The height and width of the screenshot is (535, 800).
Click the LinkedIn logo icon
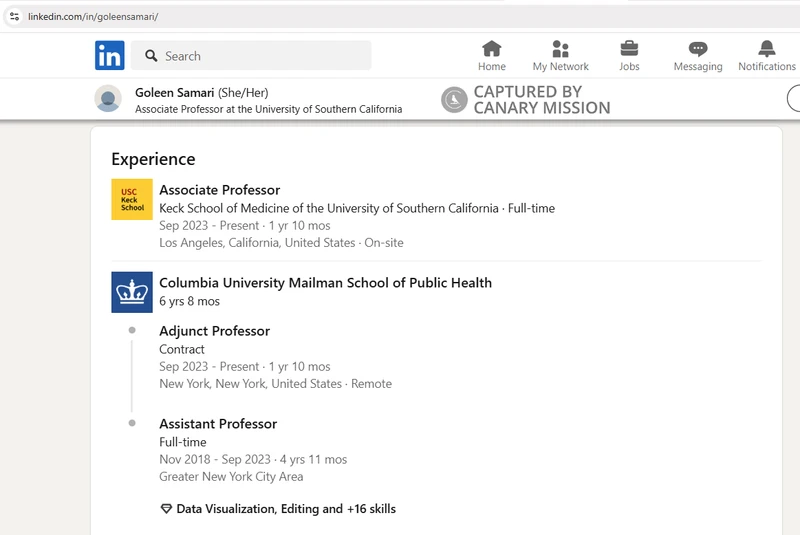pyautogui.click(x=109, y=55)
